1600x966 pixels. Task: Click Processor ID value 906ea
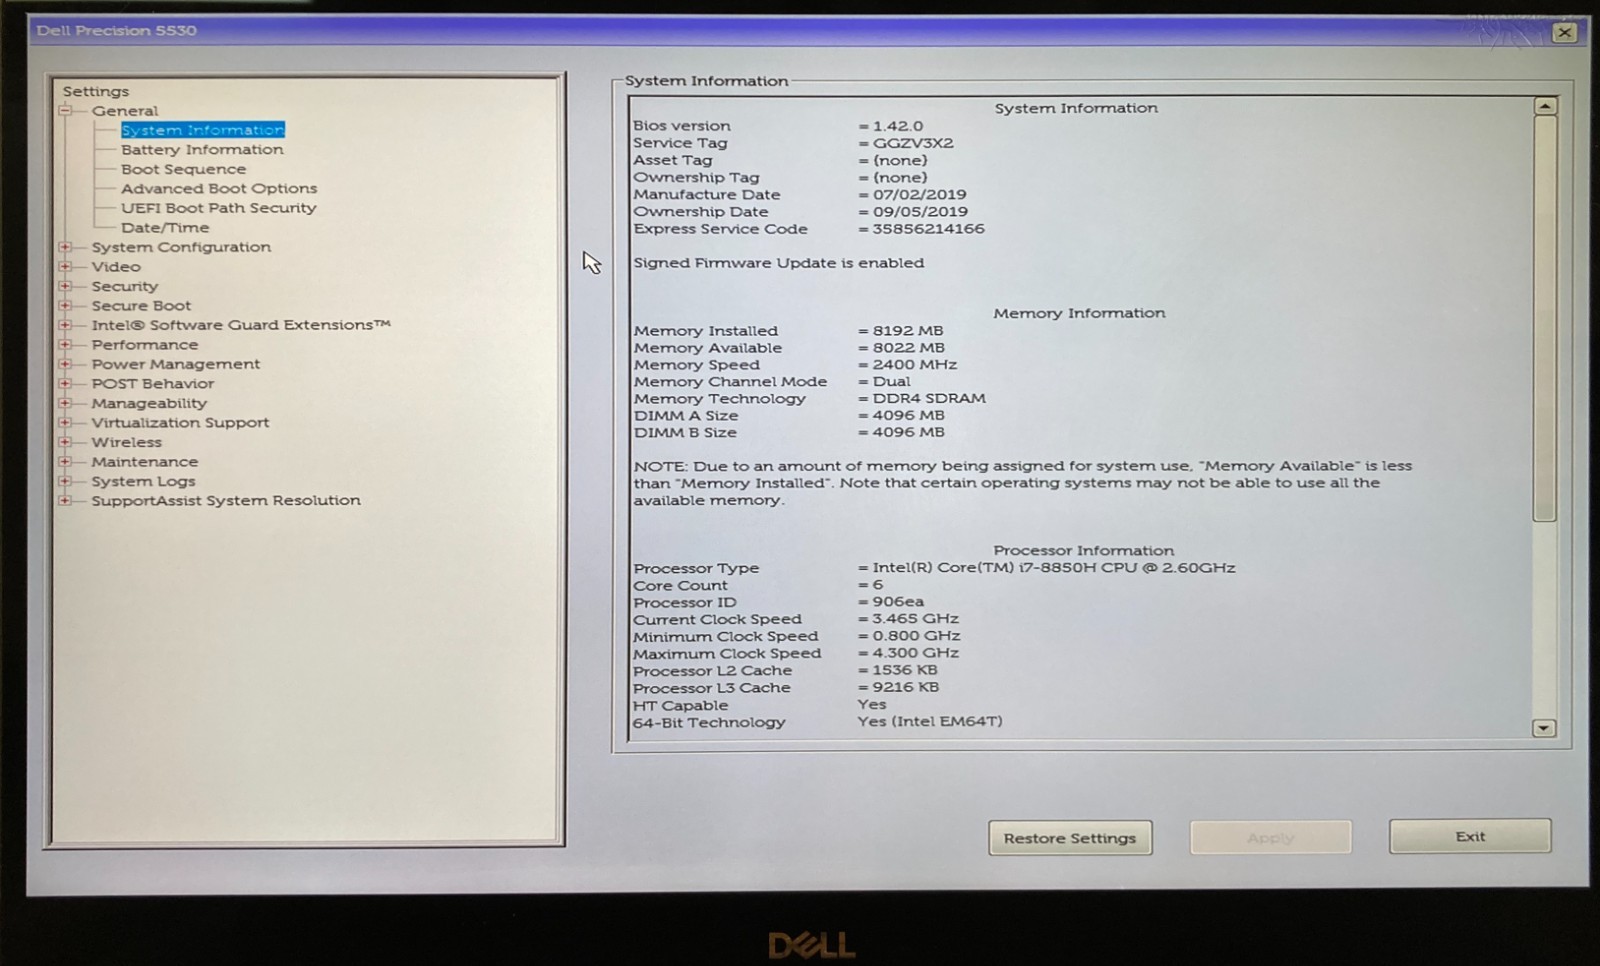tap(898, 602)
